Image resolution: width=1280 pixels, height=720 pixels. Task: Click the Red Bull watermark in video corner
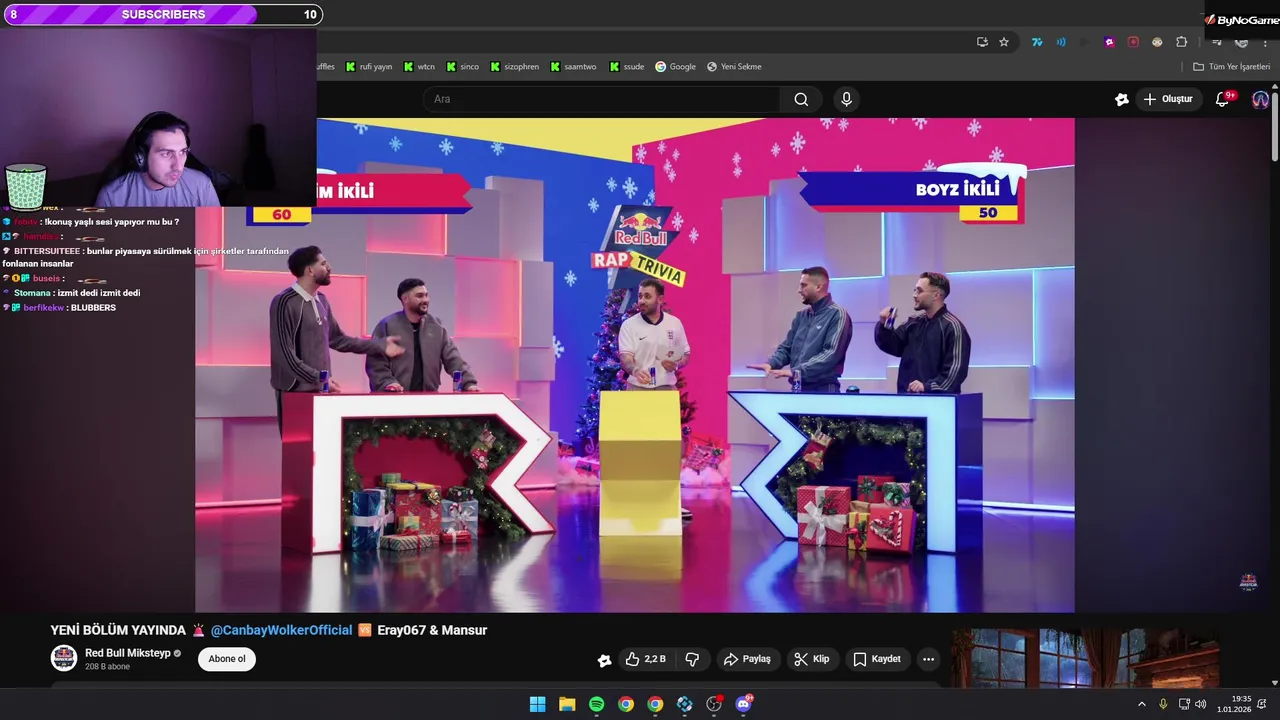(x=1248, y=582)
